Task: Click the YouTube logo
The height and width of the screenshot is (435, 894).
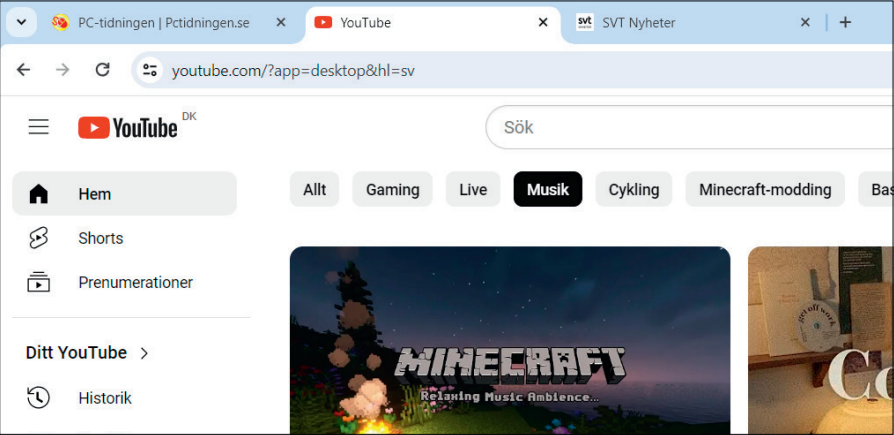Action: tap(128, 128)
